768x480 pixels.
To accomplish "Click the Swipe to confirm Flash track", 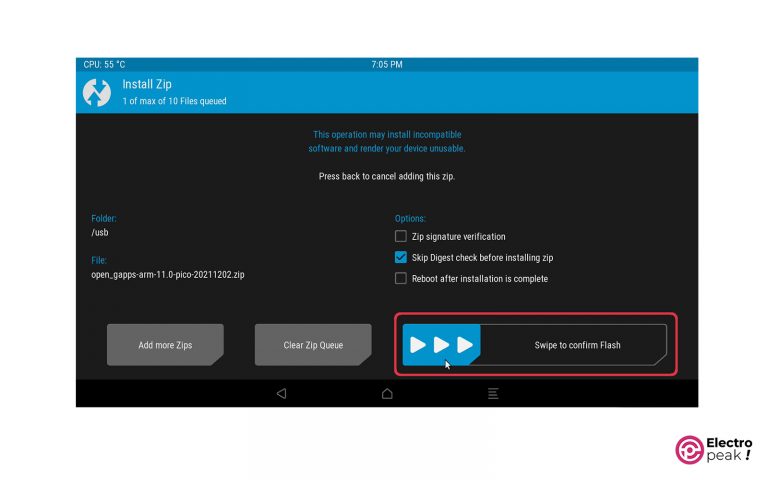I will (534, 345).
